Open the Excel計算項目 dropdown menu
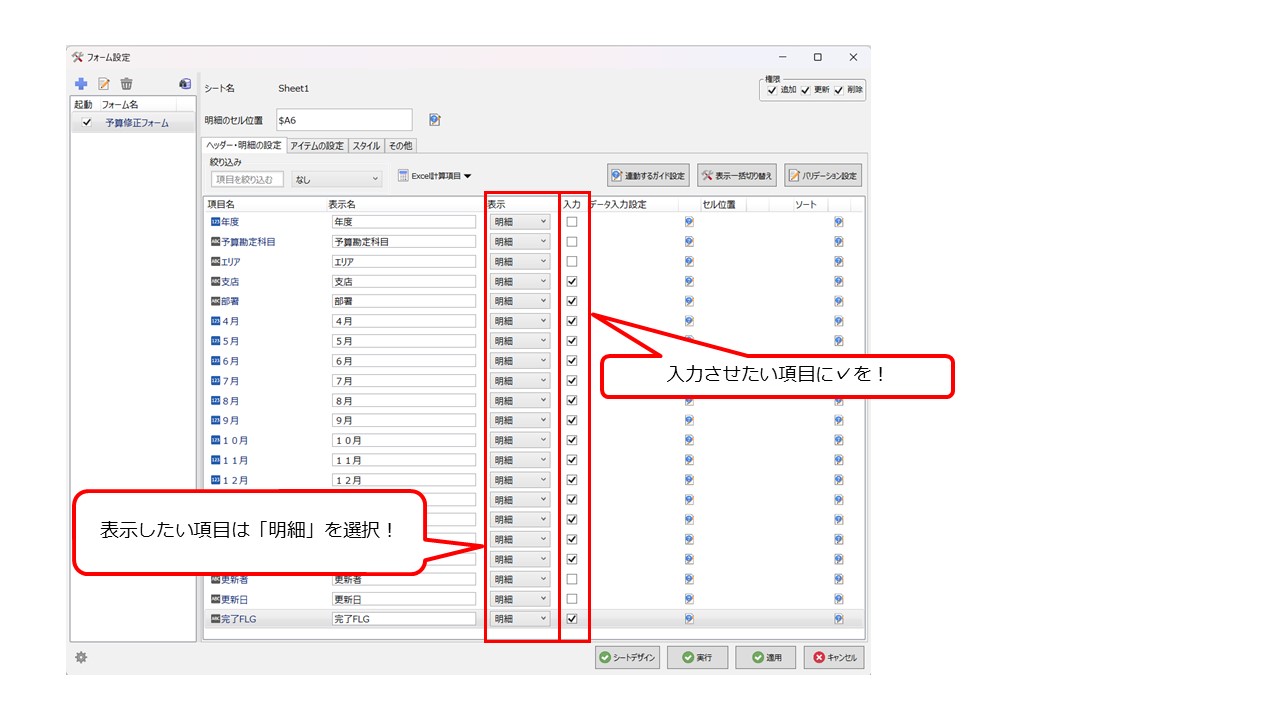The image size is (1280, 720). (x=435, y=176)
